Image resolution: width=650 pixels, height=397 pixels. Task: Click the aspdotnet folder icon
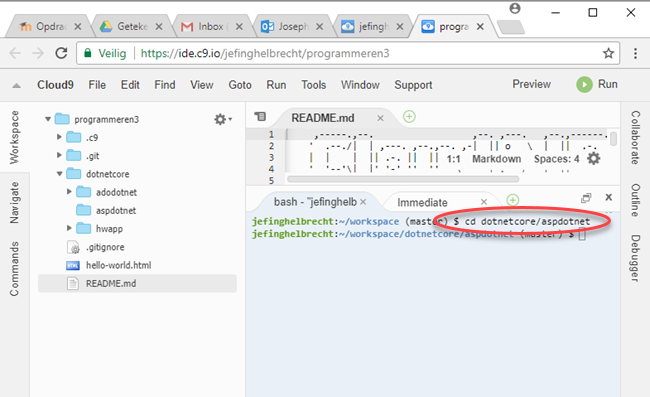(x=83, y=210)
